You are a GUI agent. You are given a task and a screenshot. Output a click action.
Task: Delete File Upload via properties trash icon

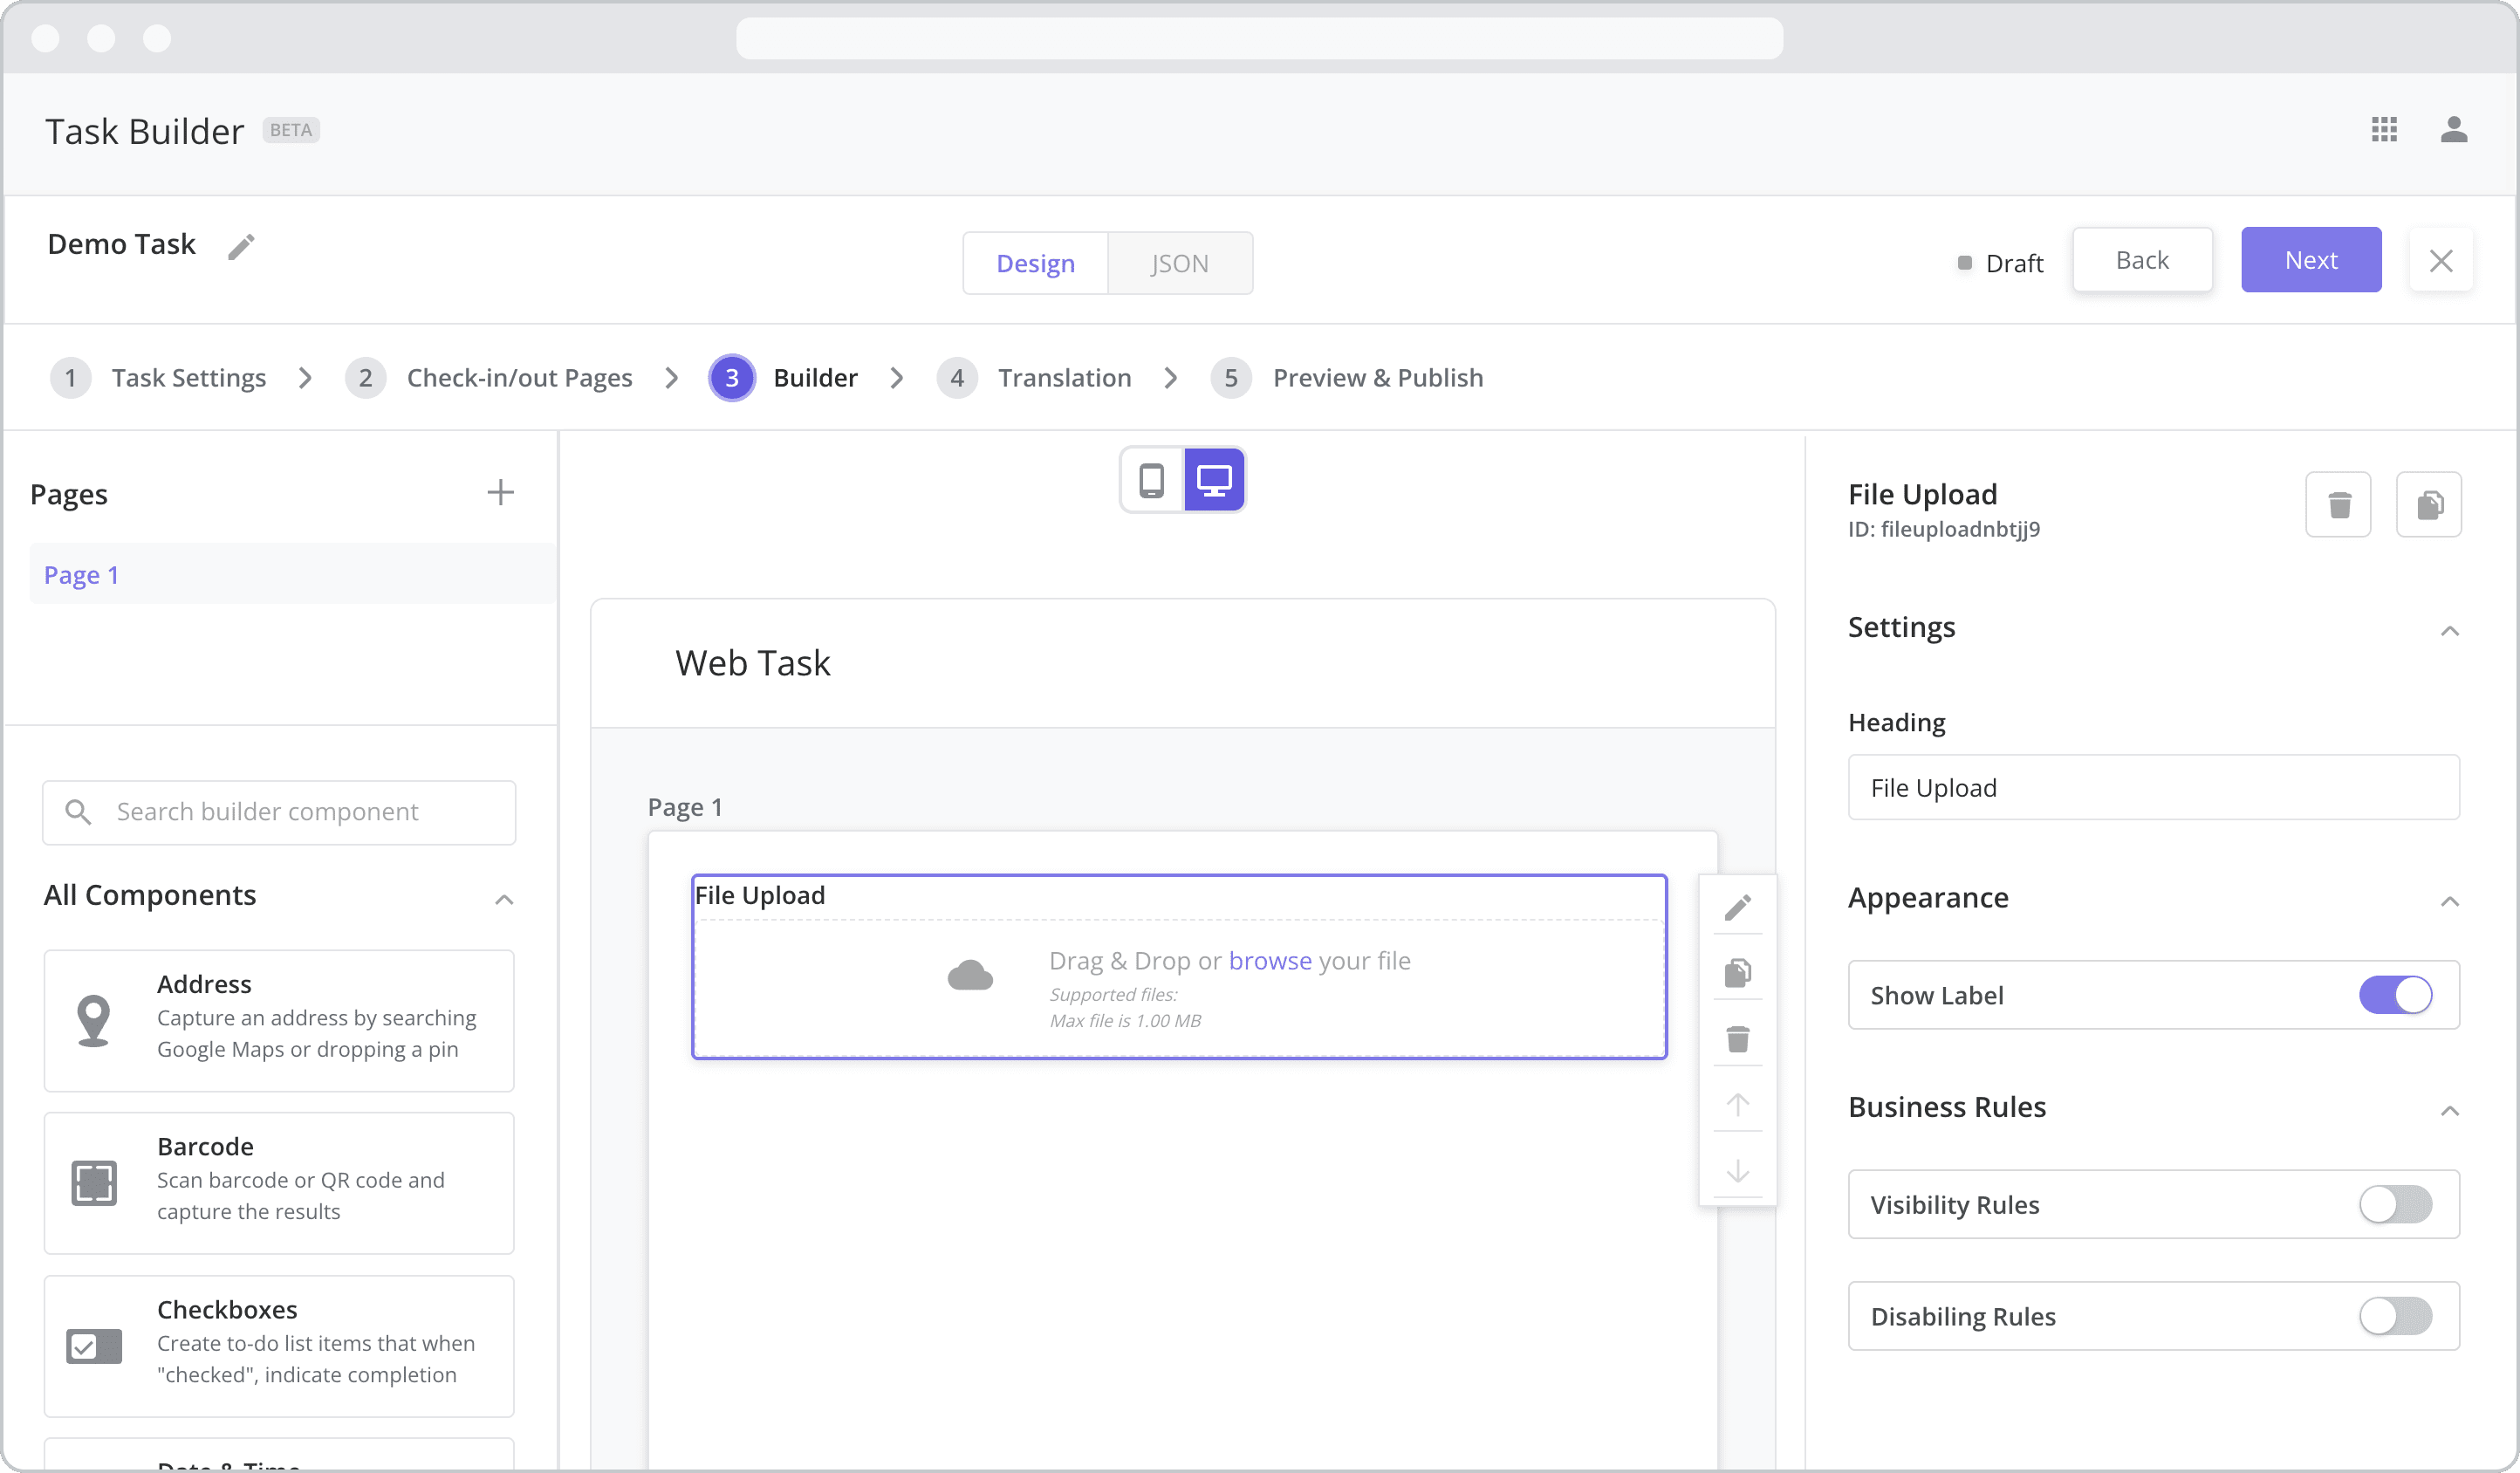point(2338,505)
